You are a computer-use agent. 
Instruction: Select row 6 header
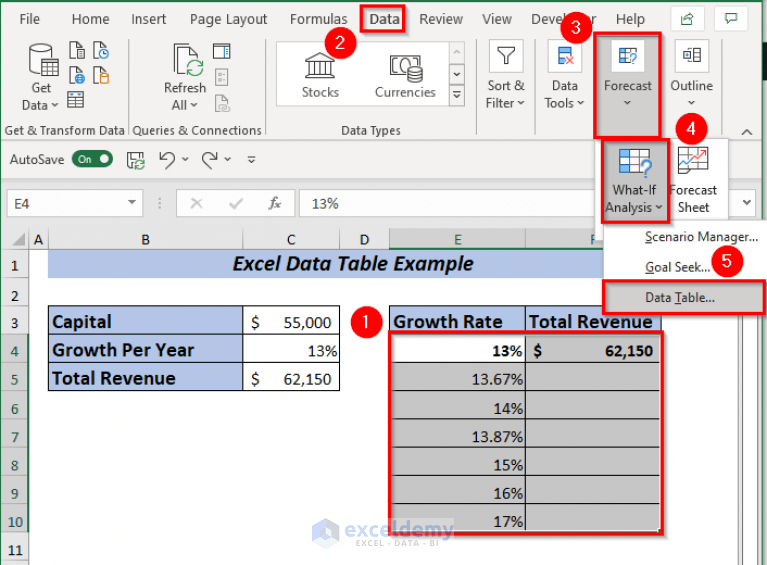tap(15, 408)
